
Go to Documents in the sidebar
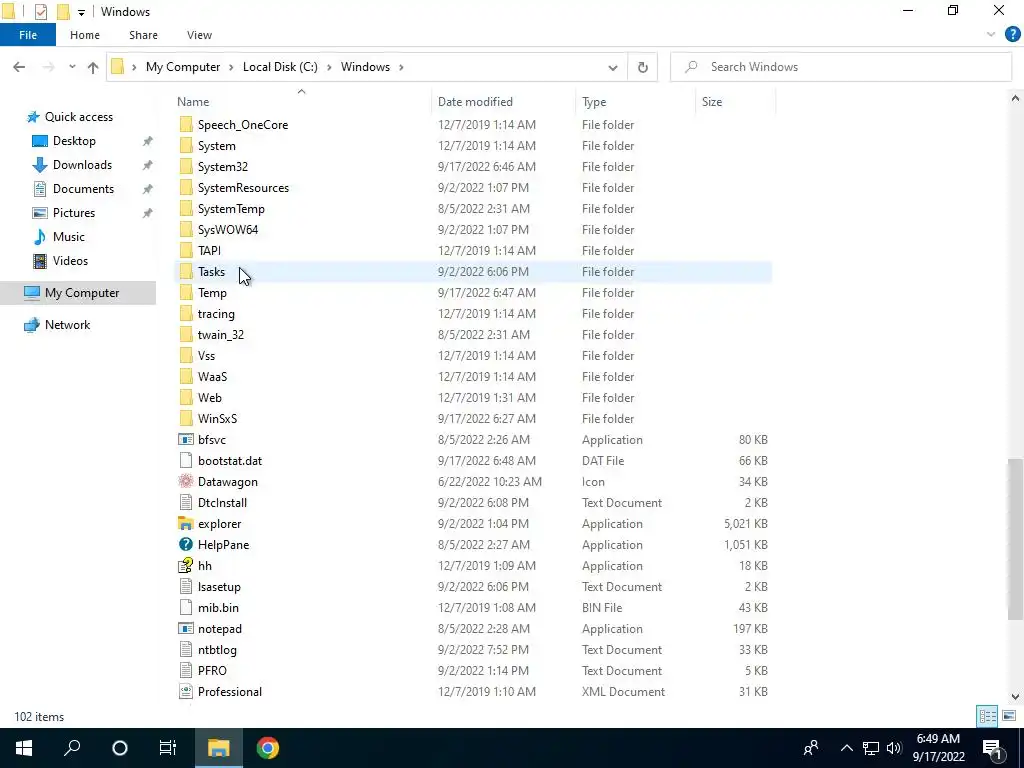point(83,189)
